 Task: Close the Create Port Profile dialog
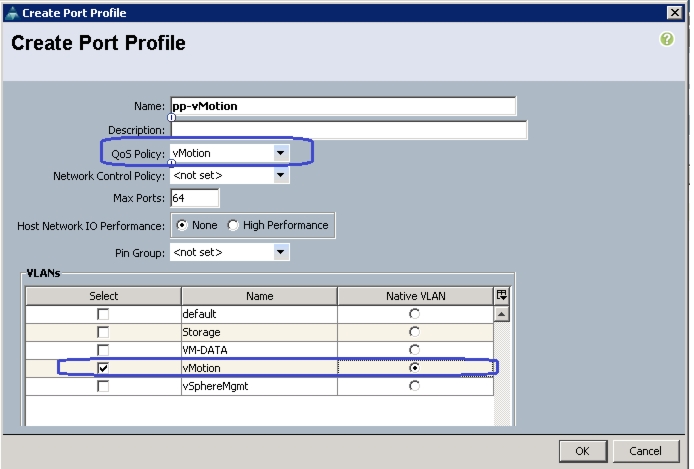coord(675,12)
